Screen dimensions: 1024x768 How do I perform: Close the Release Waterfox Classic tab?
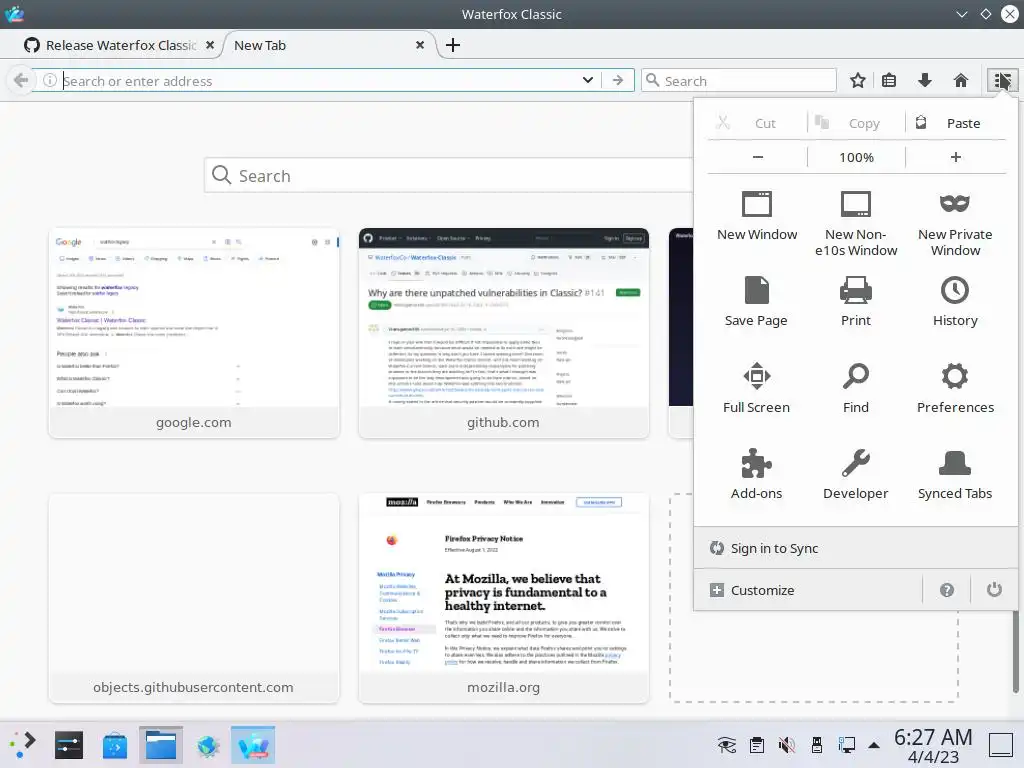(x=210, y=45)
